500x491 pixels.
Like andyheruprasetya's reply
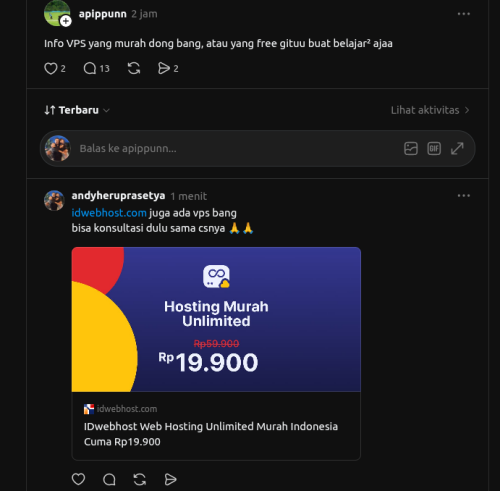[79, 479]
